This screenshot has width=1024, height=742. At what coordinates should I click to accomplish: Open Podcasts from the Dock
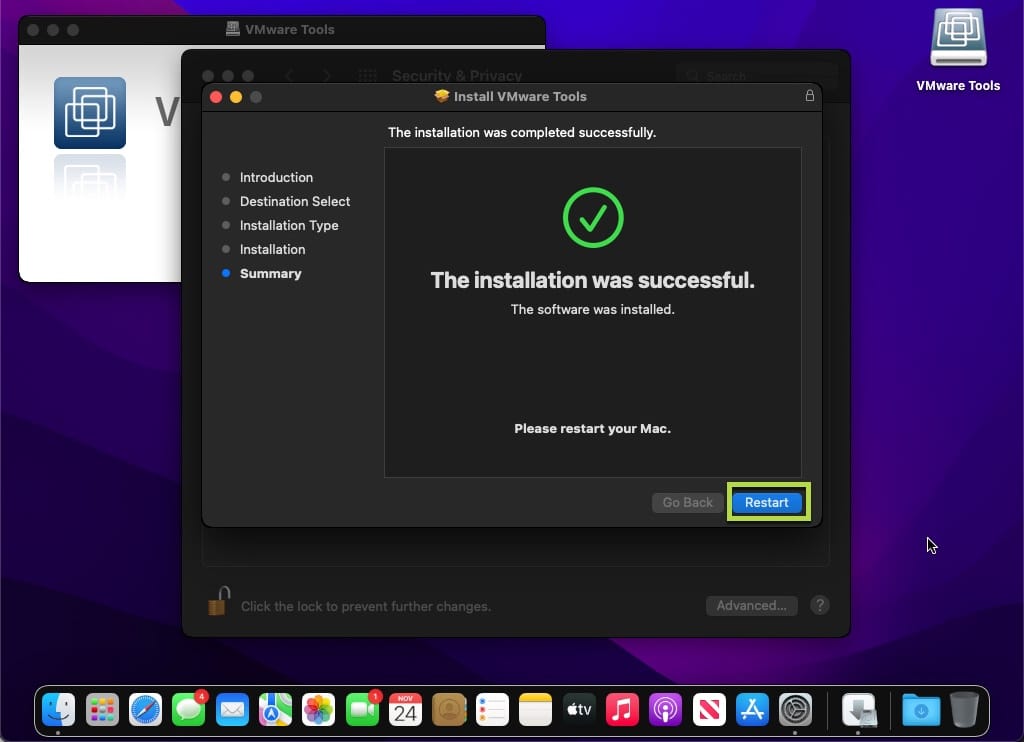(665, 709)
